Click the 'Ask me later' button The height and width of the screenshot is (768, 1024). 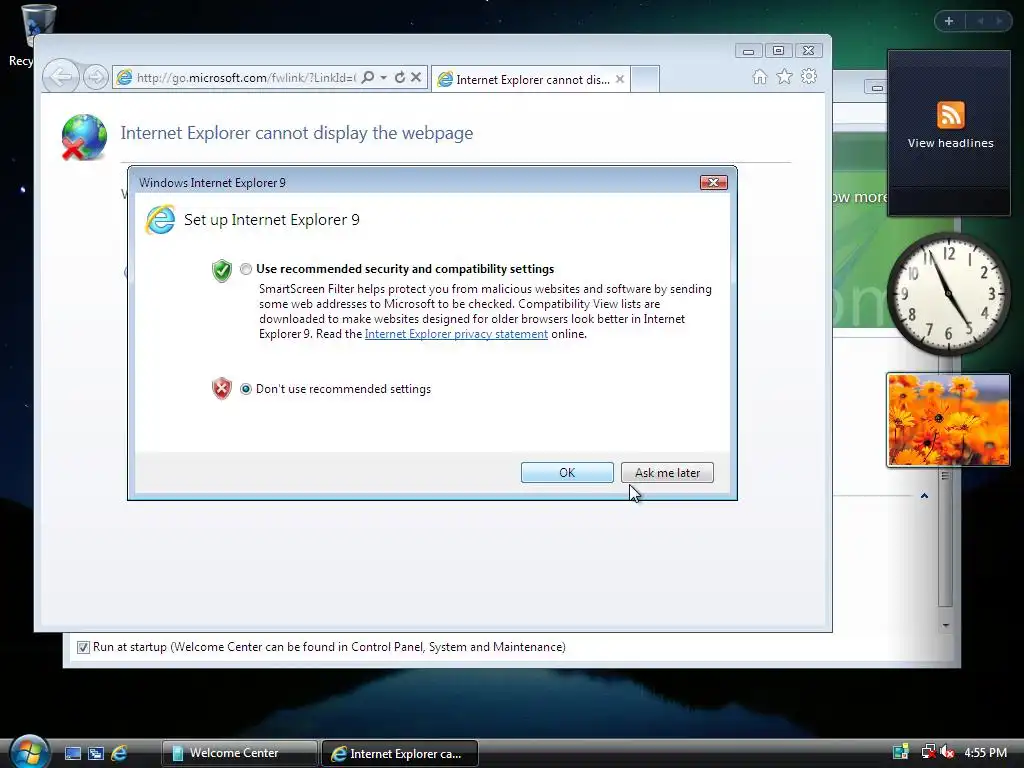[667, 472]
